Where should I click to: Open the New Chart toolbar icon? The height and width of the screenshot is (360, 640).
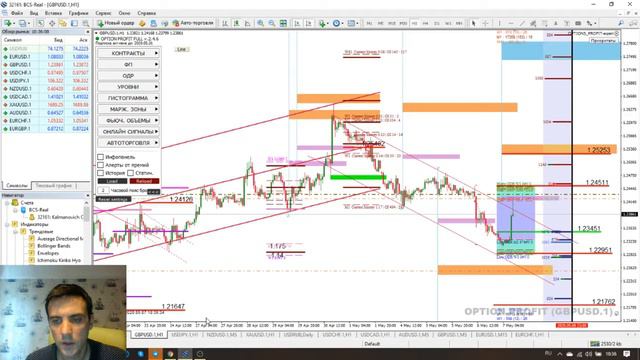pos(8,23)
